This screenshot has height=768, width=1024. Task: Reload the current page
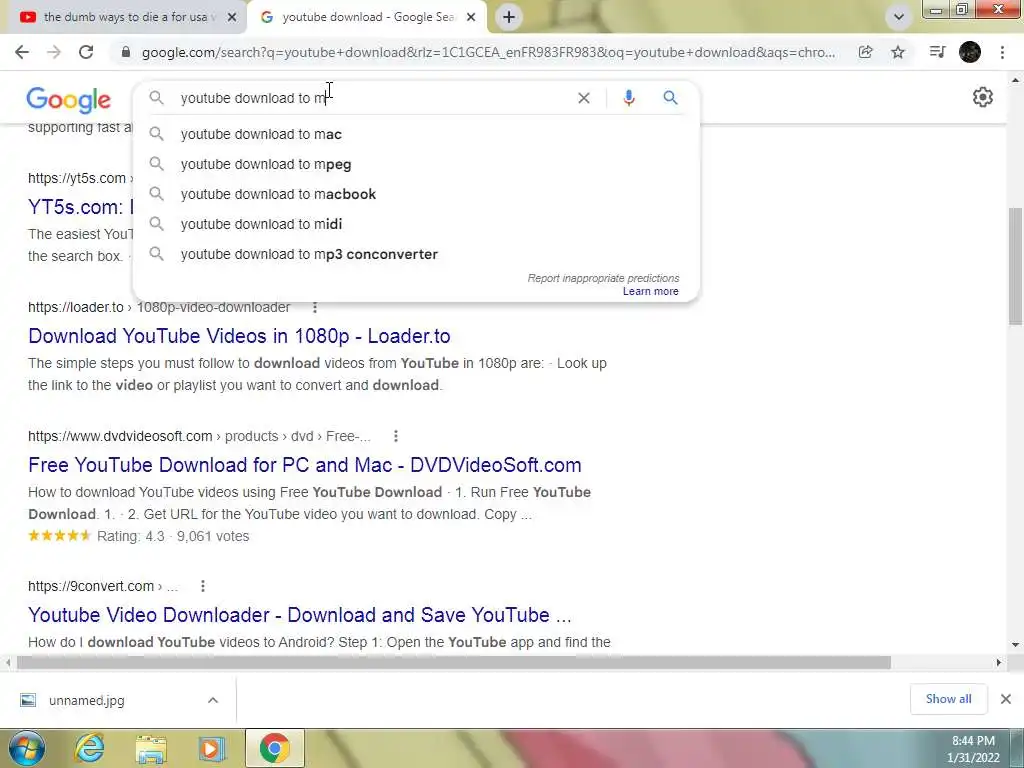(86, 52)
